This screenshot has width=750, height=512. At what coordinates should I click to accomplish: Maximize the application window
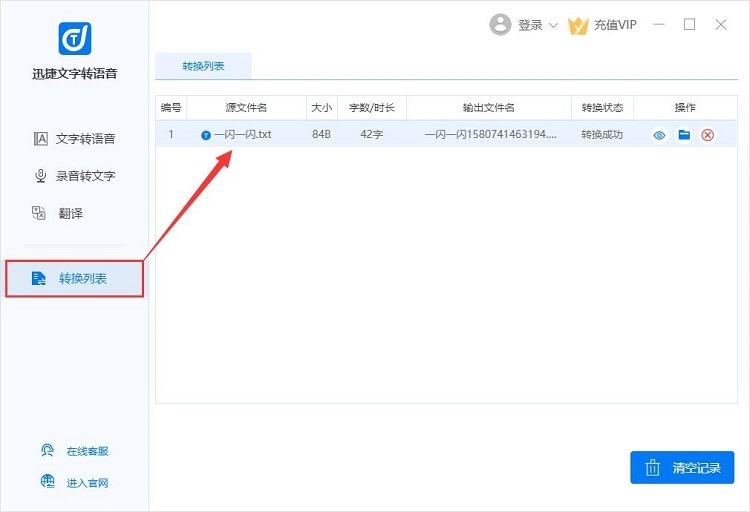689,24
